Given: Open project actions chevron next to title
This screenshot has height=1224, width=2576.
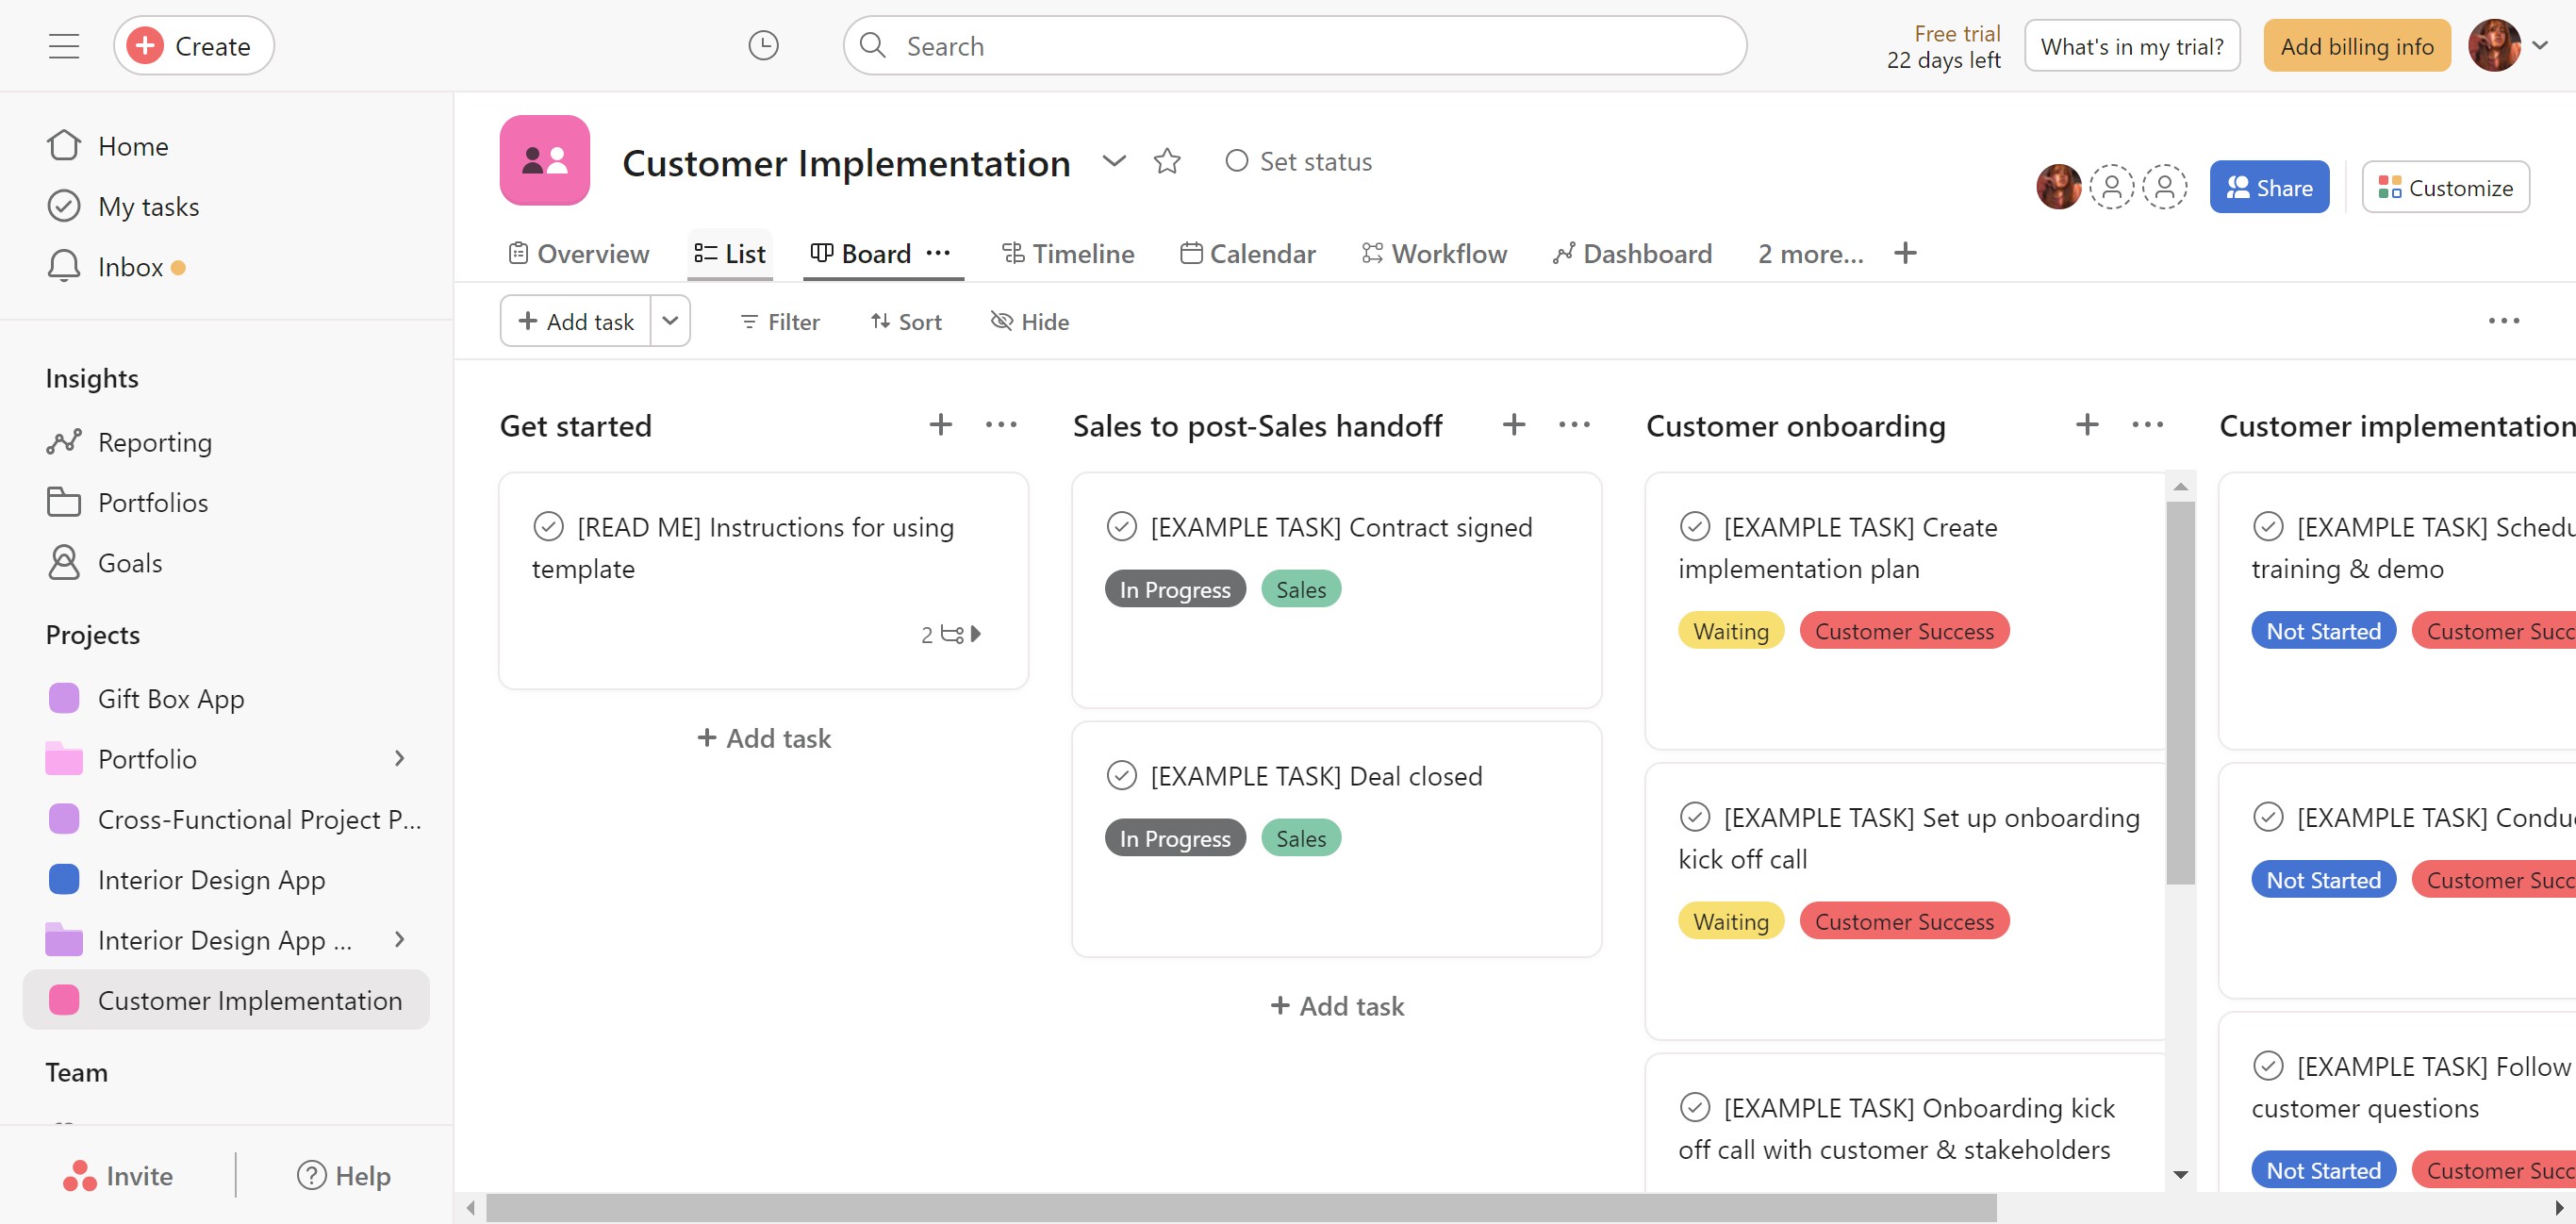Looking at the screenshot, I should point(1114,162).
